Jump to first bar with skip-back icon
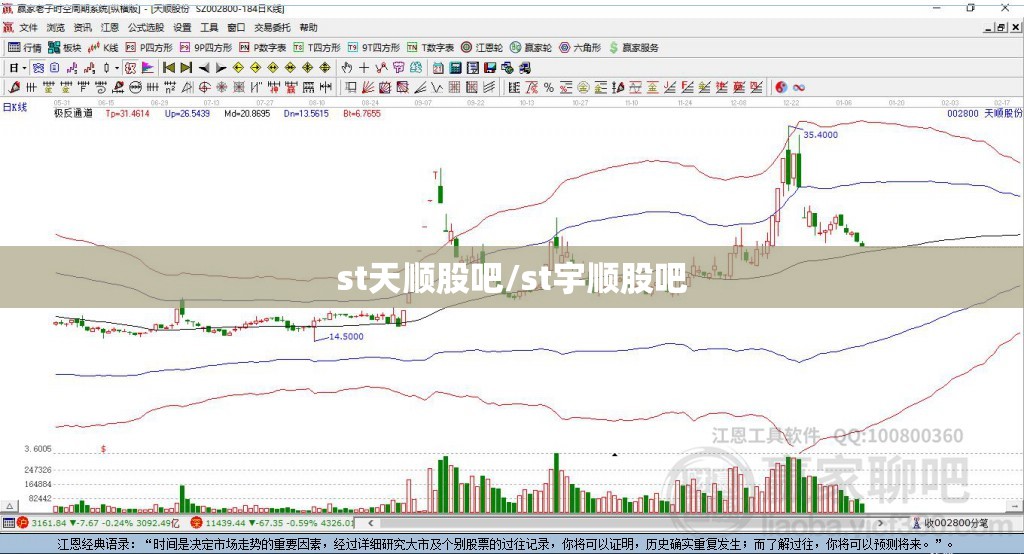The height and width of the screenshot is (554, 1024). (168, 67)
